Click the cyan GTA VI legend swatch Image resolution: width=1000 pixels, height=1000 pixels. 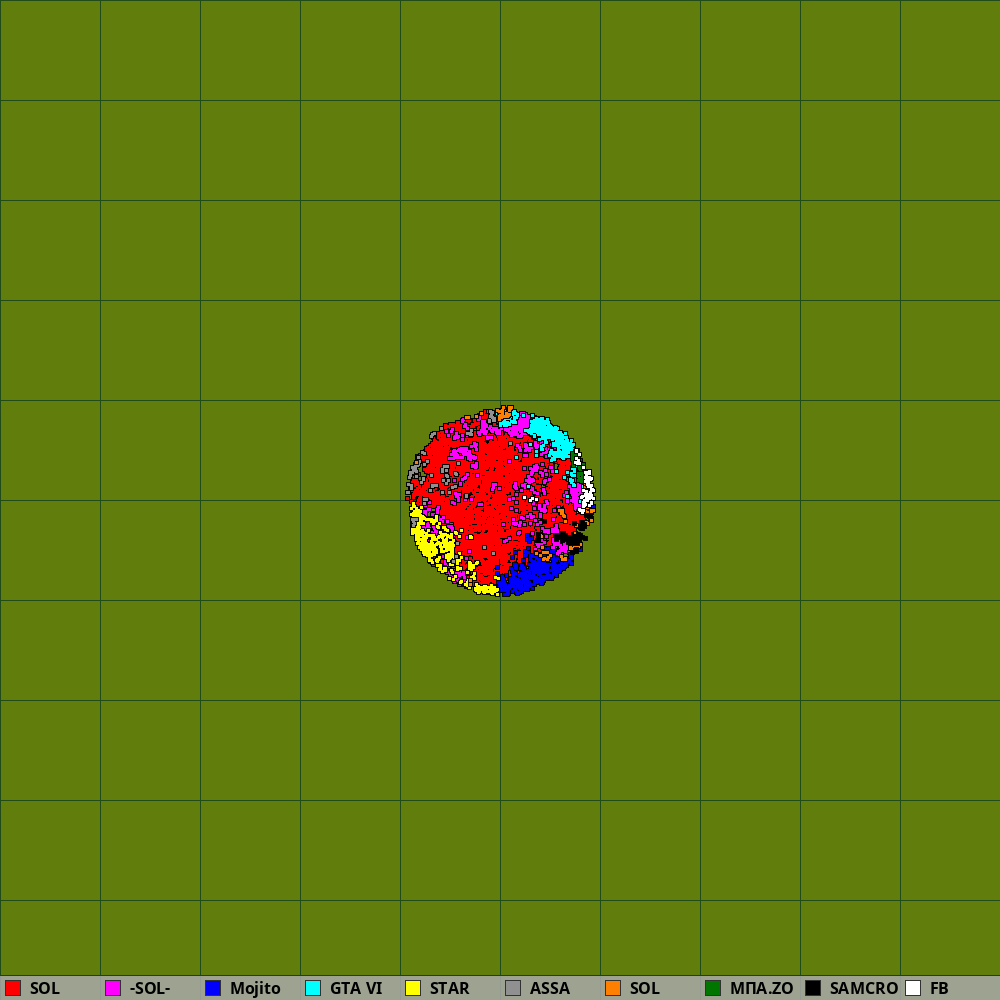313,988
